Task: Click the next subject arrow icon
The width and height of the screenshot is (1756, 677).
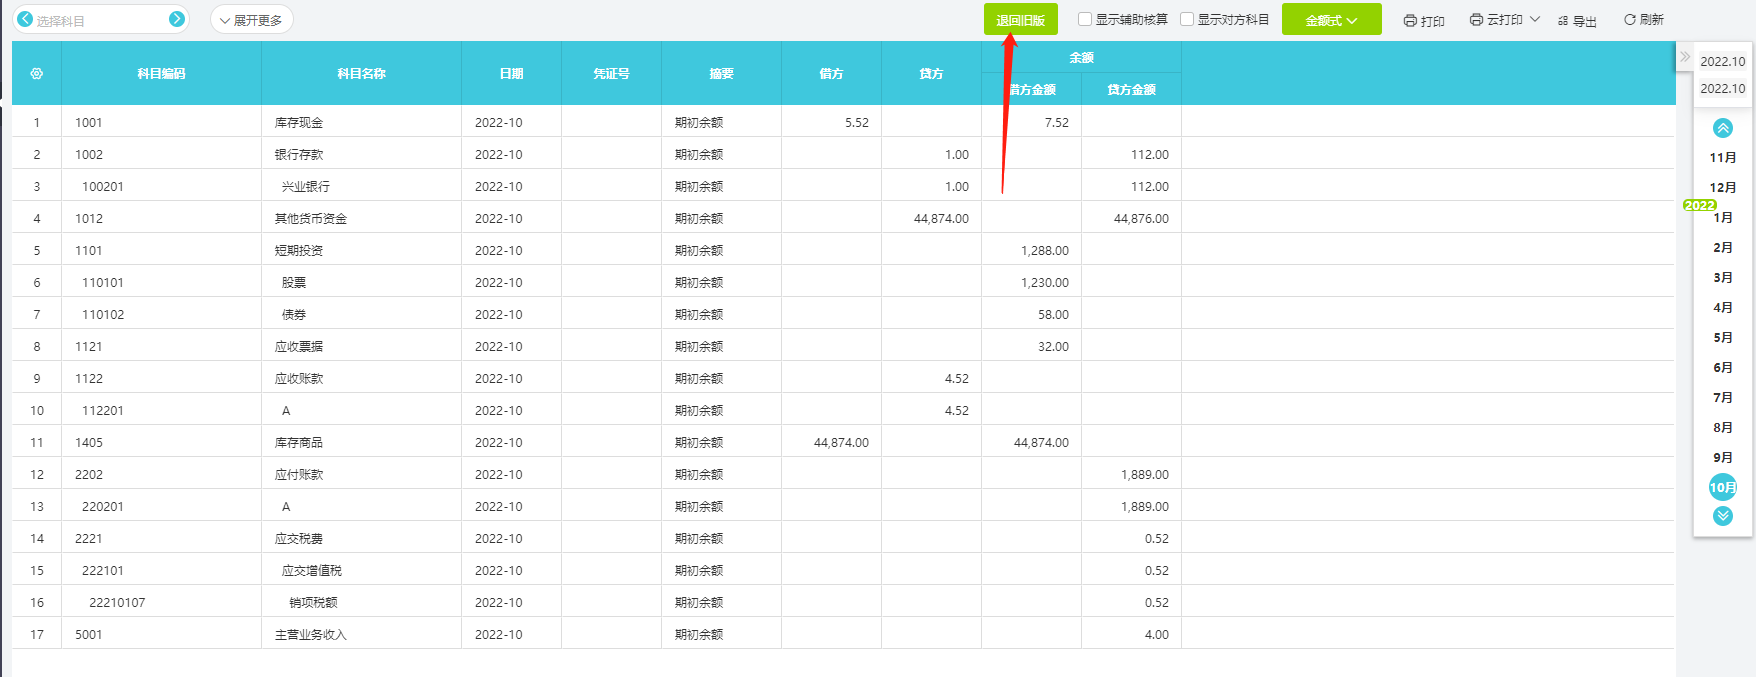Action: point(177,19)
